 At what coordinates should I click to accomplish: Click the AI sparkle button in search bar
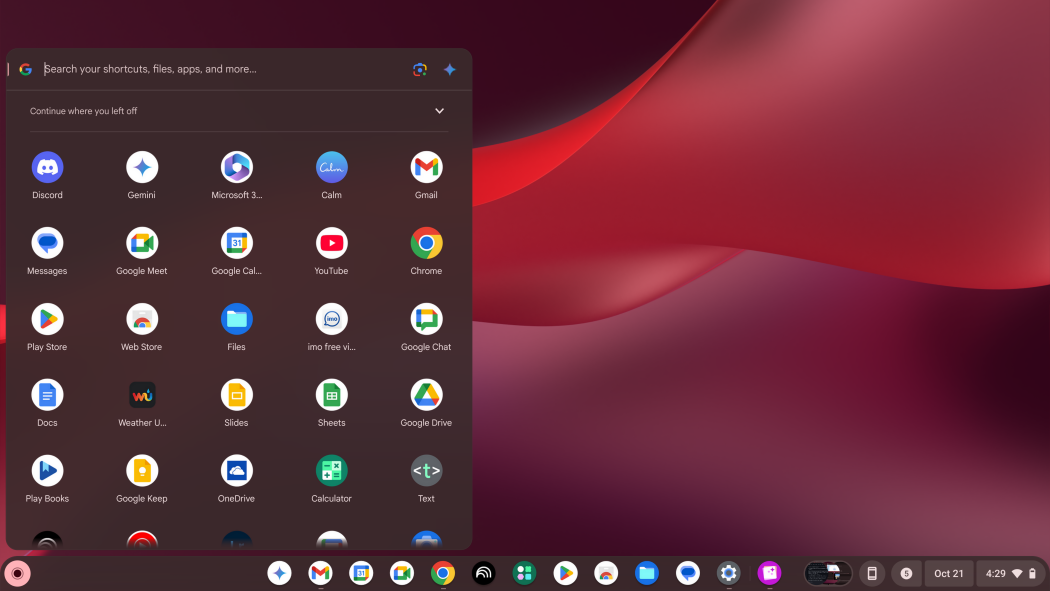tap(449, 69)
